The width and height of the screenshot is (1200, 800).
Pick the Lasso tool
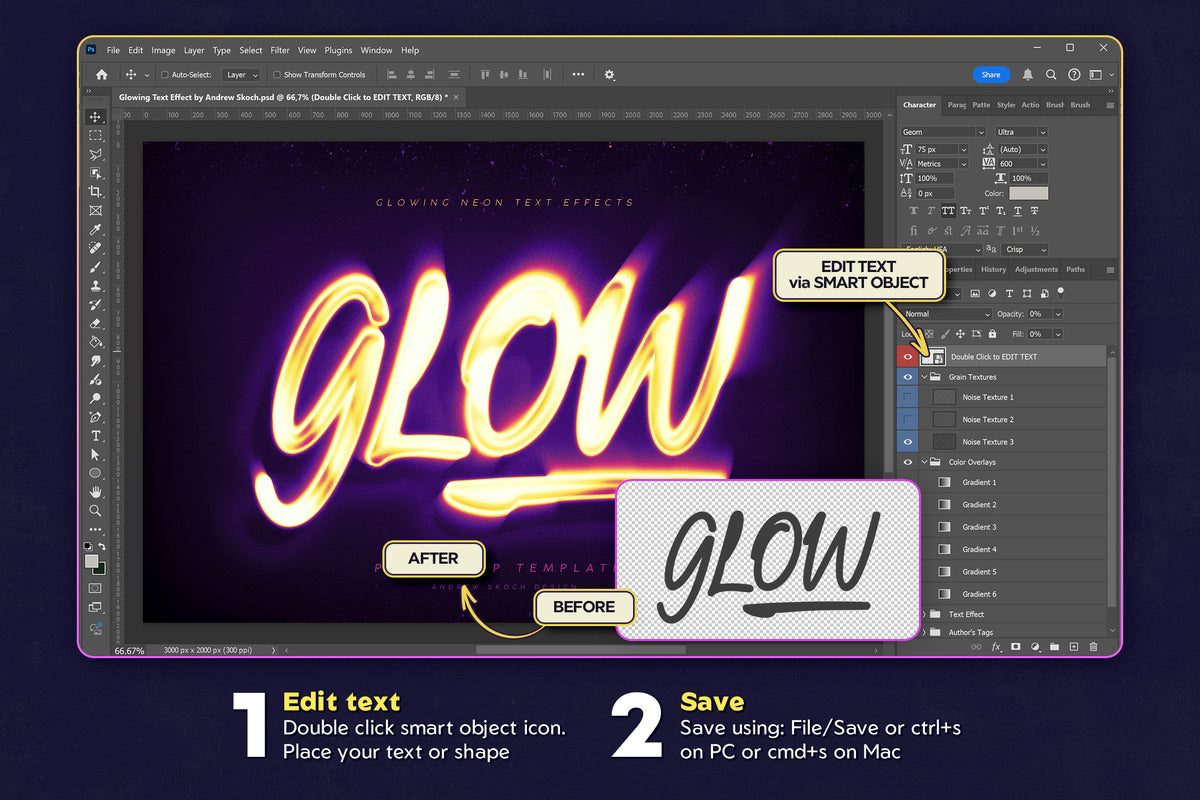click(95, 153)
